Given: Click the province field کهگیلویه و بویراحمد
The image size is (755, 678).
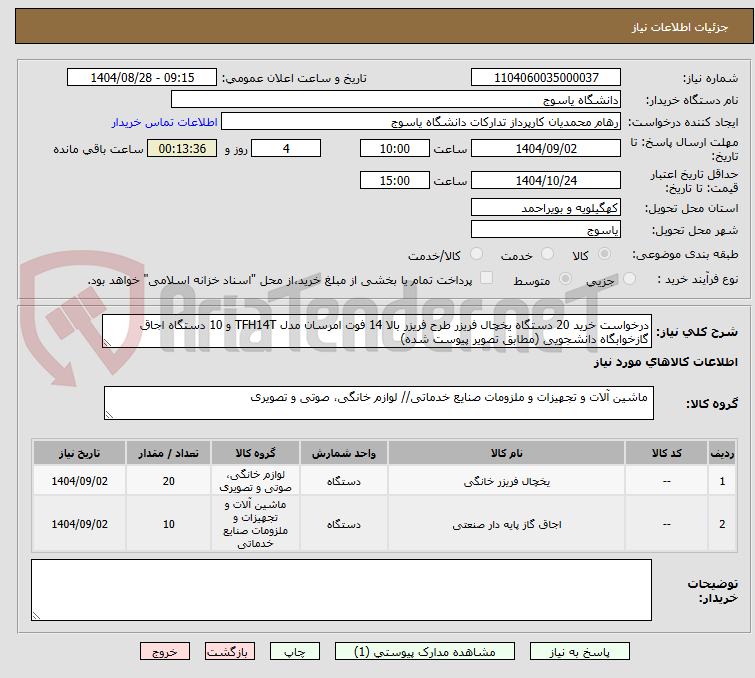Looking at the screenshot, I should click(546, 208).
